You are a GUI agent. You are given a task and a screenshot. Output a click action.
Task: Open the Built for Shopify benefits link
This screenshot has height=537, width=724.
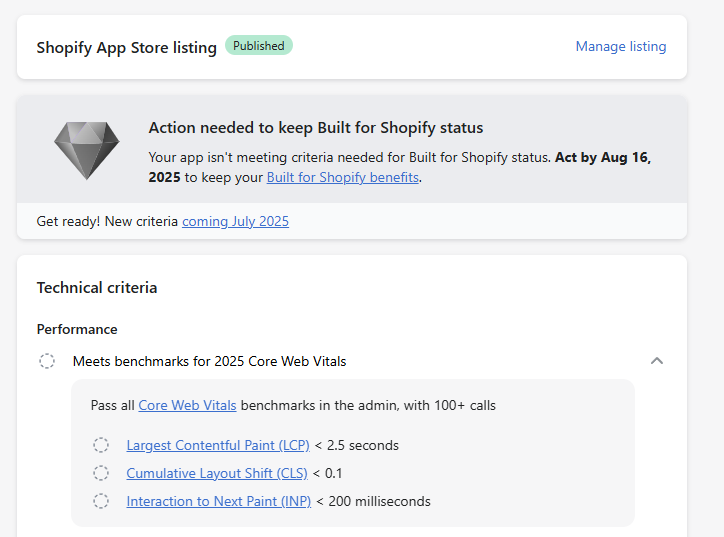tap(343, 177)
